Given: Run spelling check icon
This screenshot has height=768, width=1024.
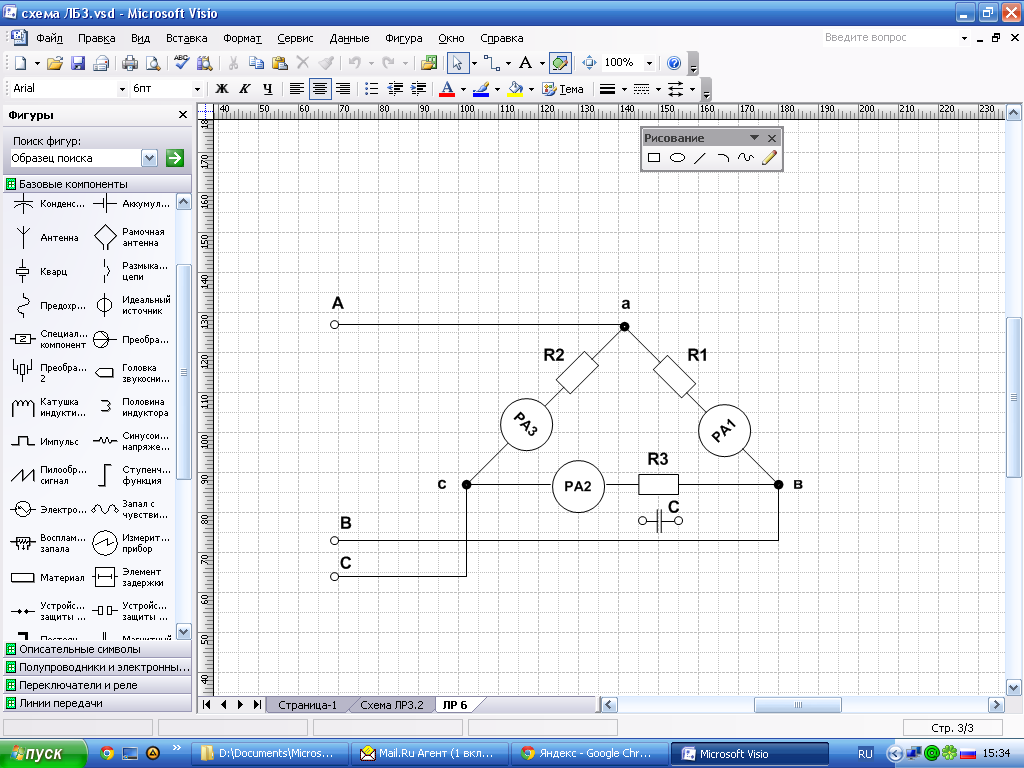Looking at the screenshot, I should click(182, 63).
